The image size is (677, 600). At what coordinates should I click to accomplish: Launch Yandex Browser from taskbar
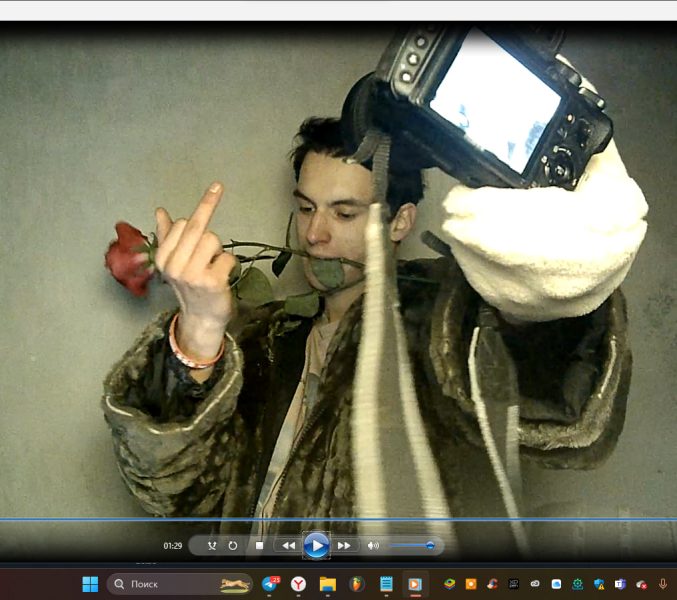299,584
